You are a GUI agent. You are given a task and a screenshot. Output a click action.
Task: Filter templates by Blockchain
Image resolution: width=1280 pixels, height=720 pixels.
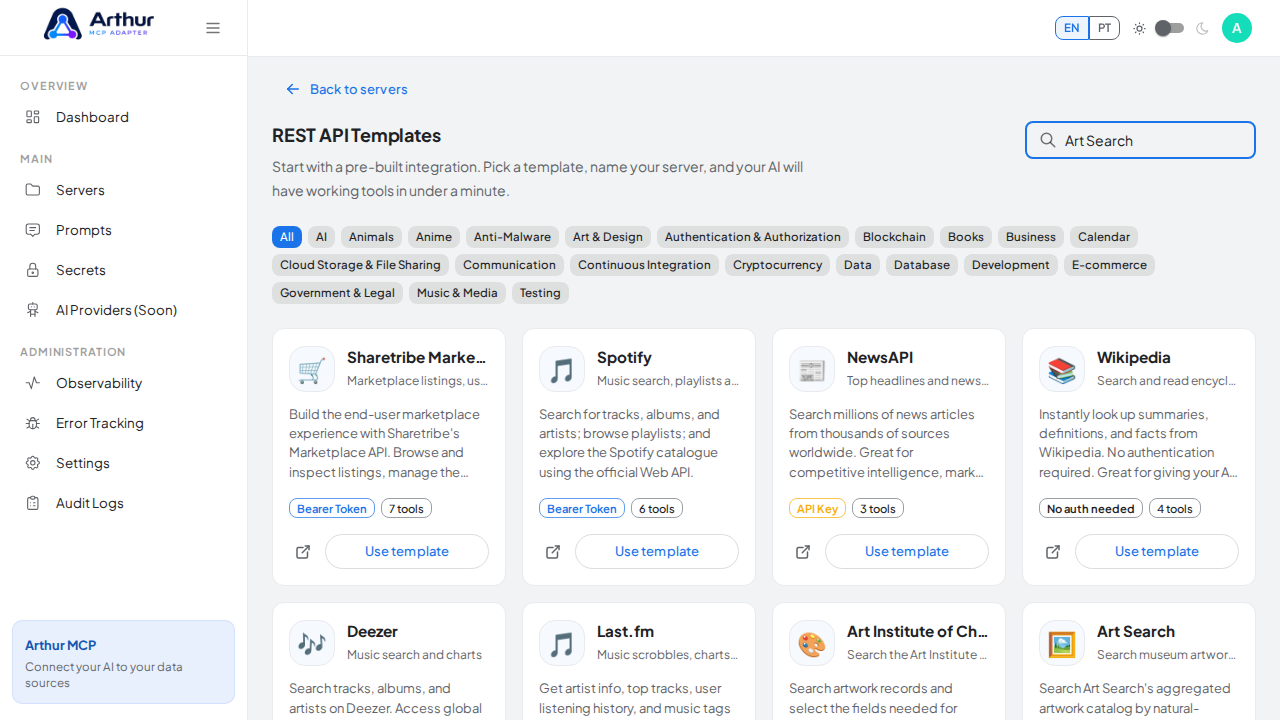coord(894,237)
